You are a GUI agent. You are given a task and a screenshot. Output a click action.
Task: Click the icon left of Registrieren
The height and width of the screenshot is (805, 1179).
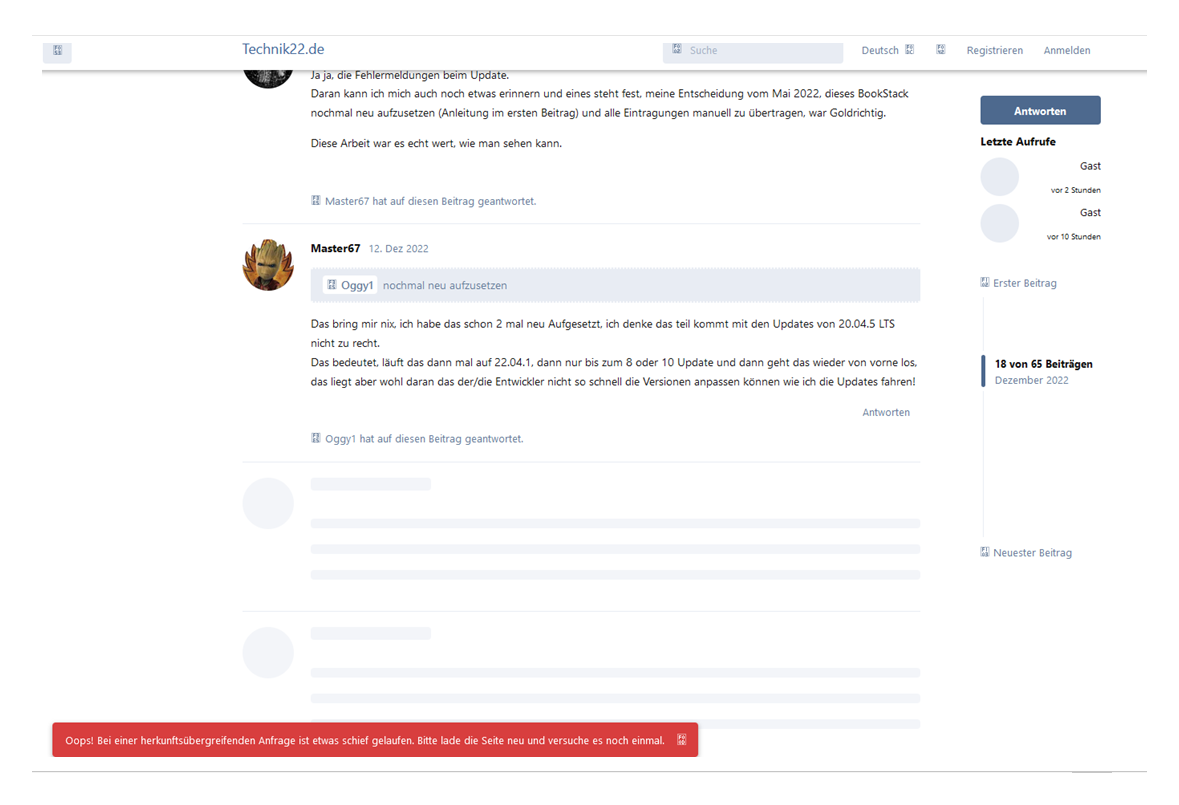click(x=941, y=50)
